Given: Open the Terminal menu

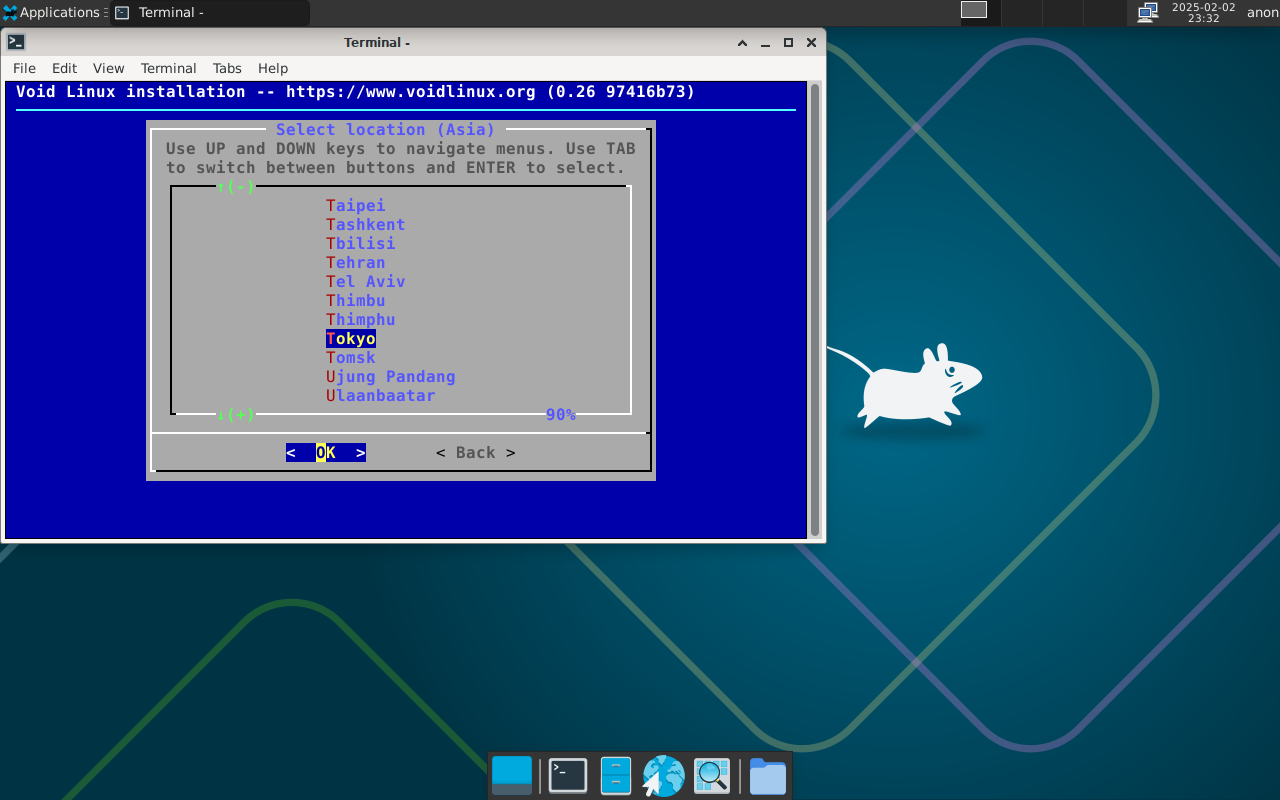Looking at the screenshot, I should point(168,68).
